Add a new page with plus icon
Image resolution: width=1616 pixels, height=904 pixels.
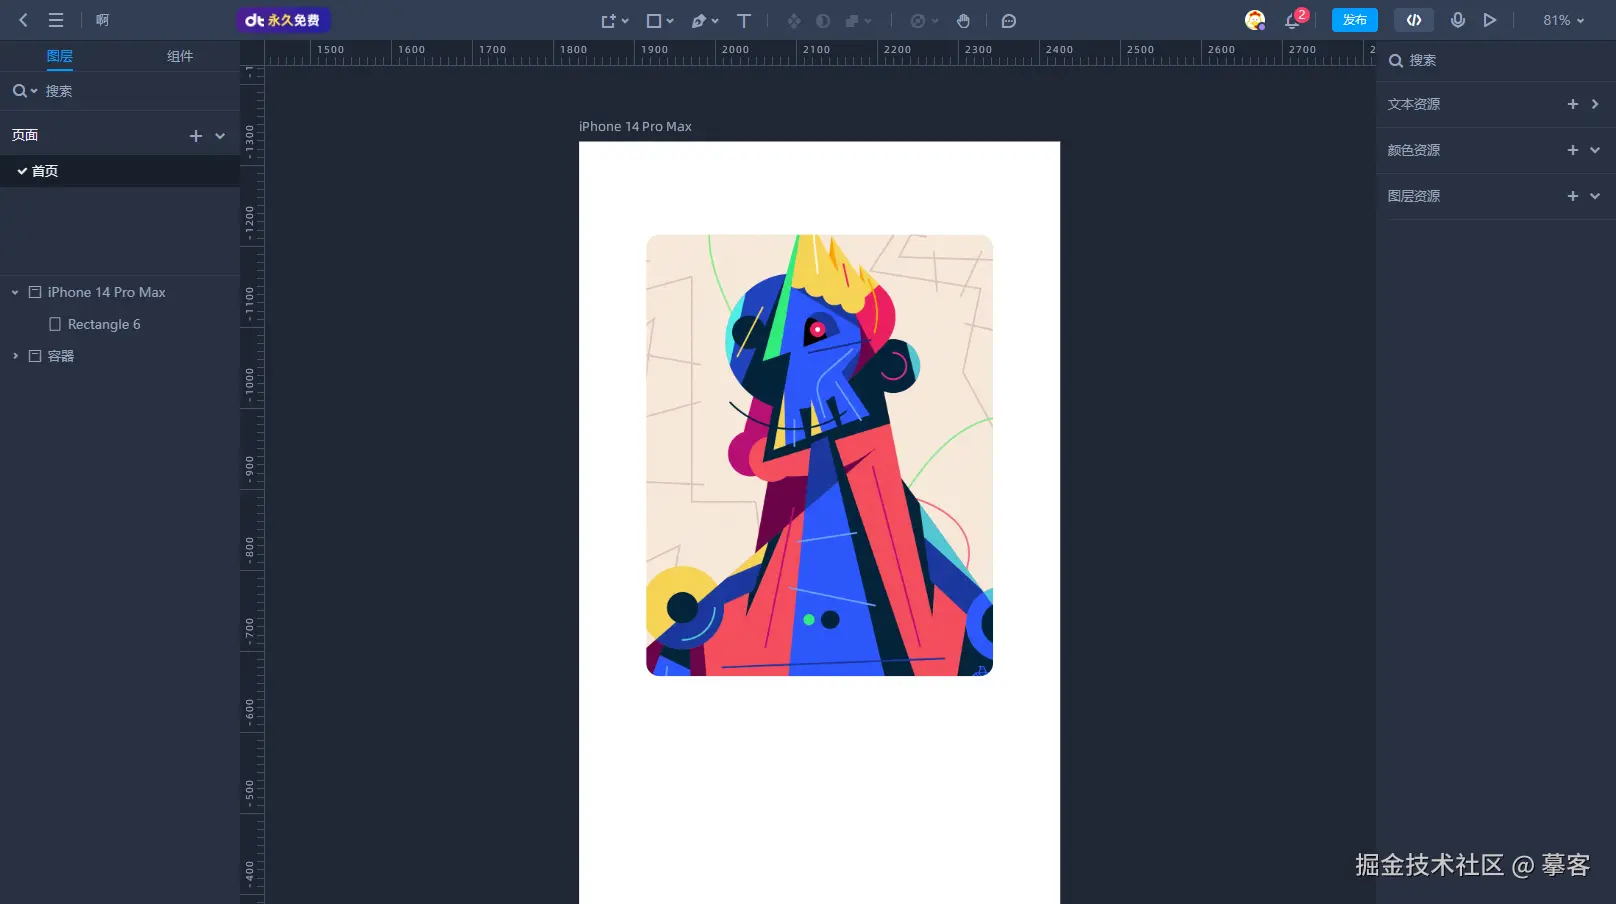(196, 136)
